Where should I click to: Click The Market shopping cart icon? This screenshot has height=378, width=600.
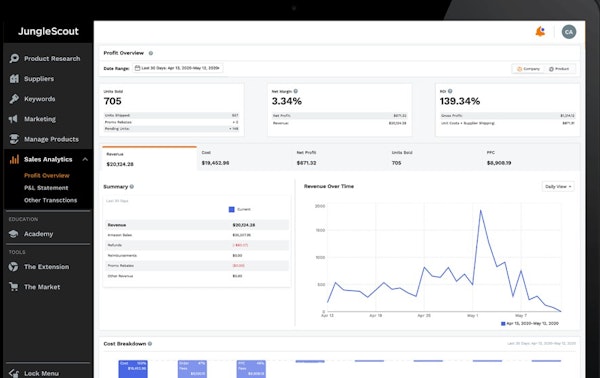point(13,287)
